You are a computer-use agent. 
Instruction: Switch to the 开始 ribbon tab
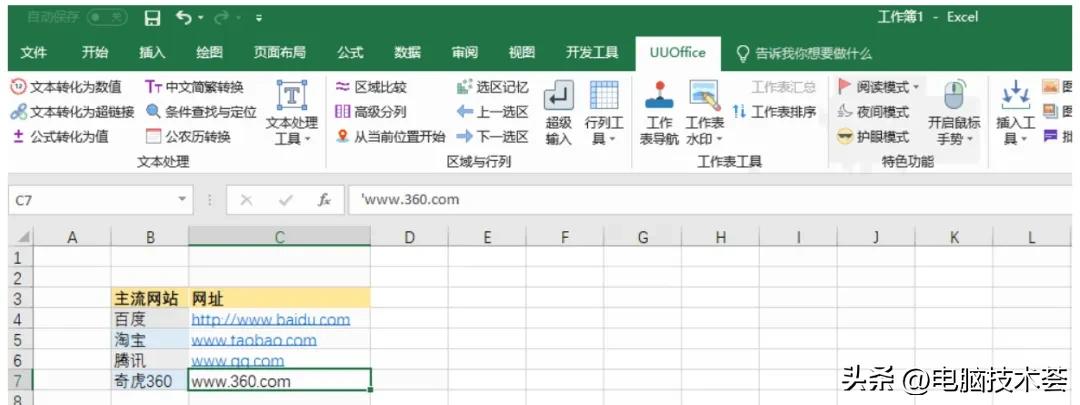pos(94,52)
